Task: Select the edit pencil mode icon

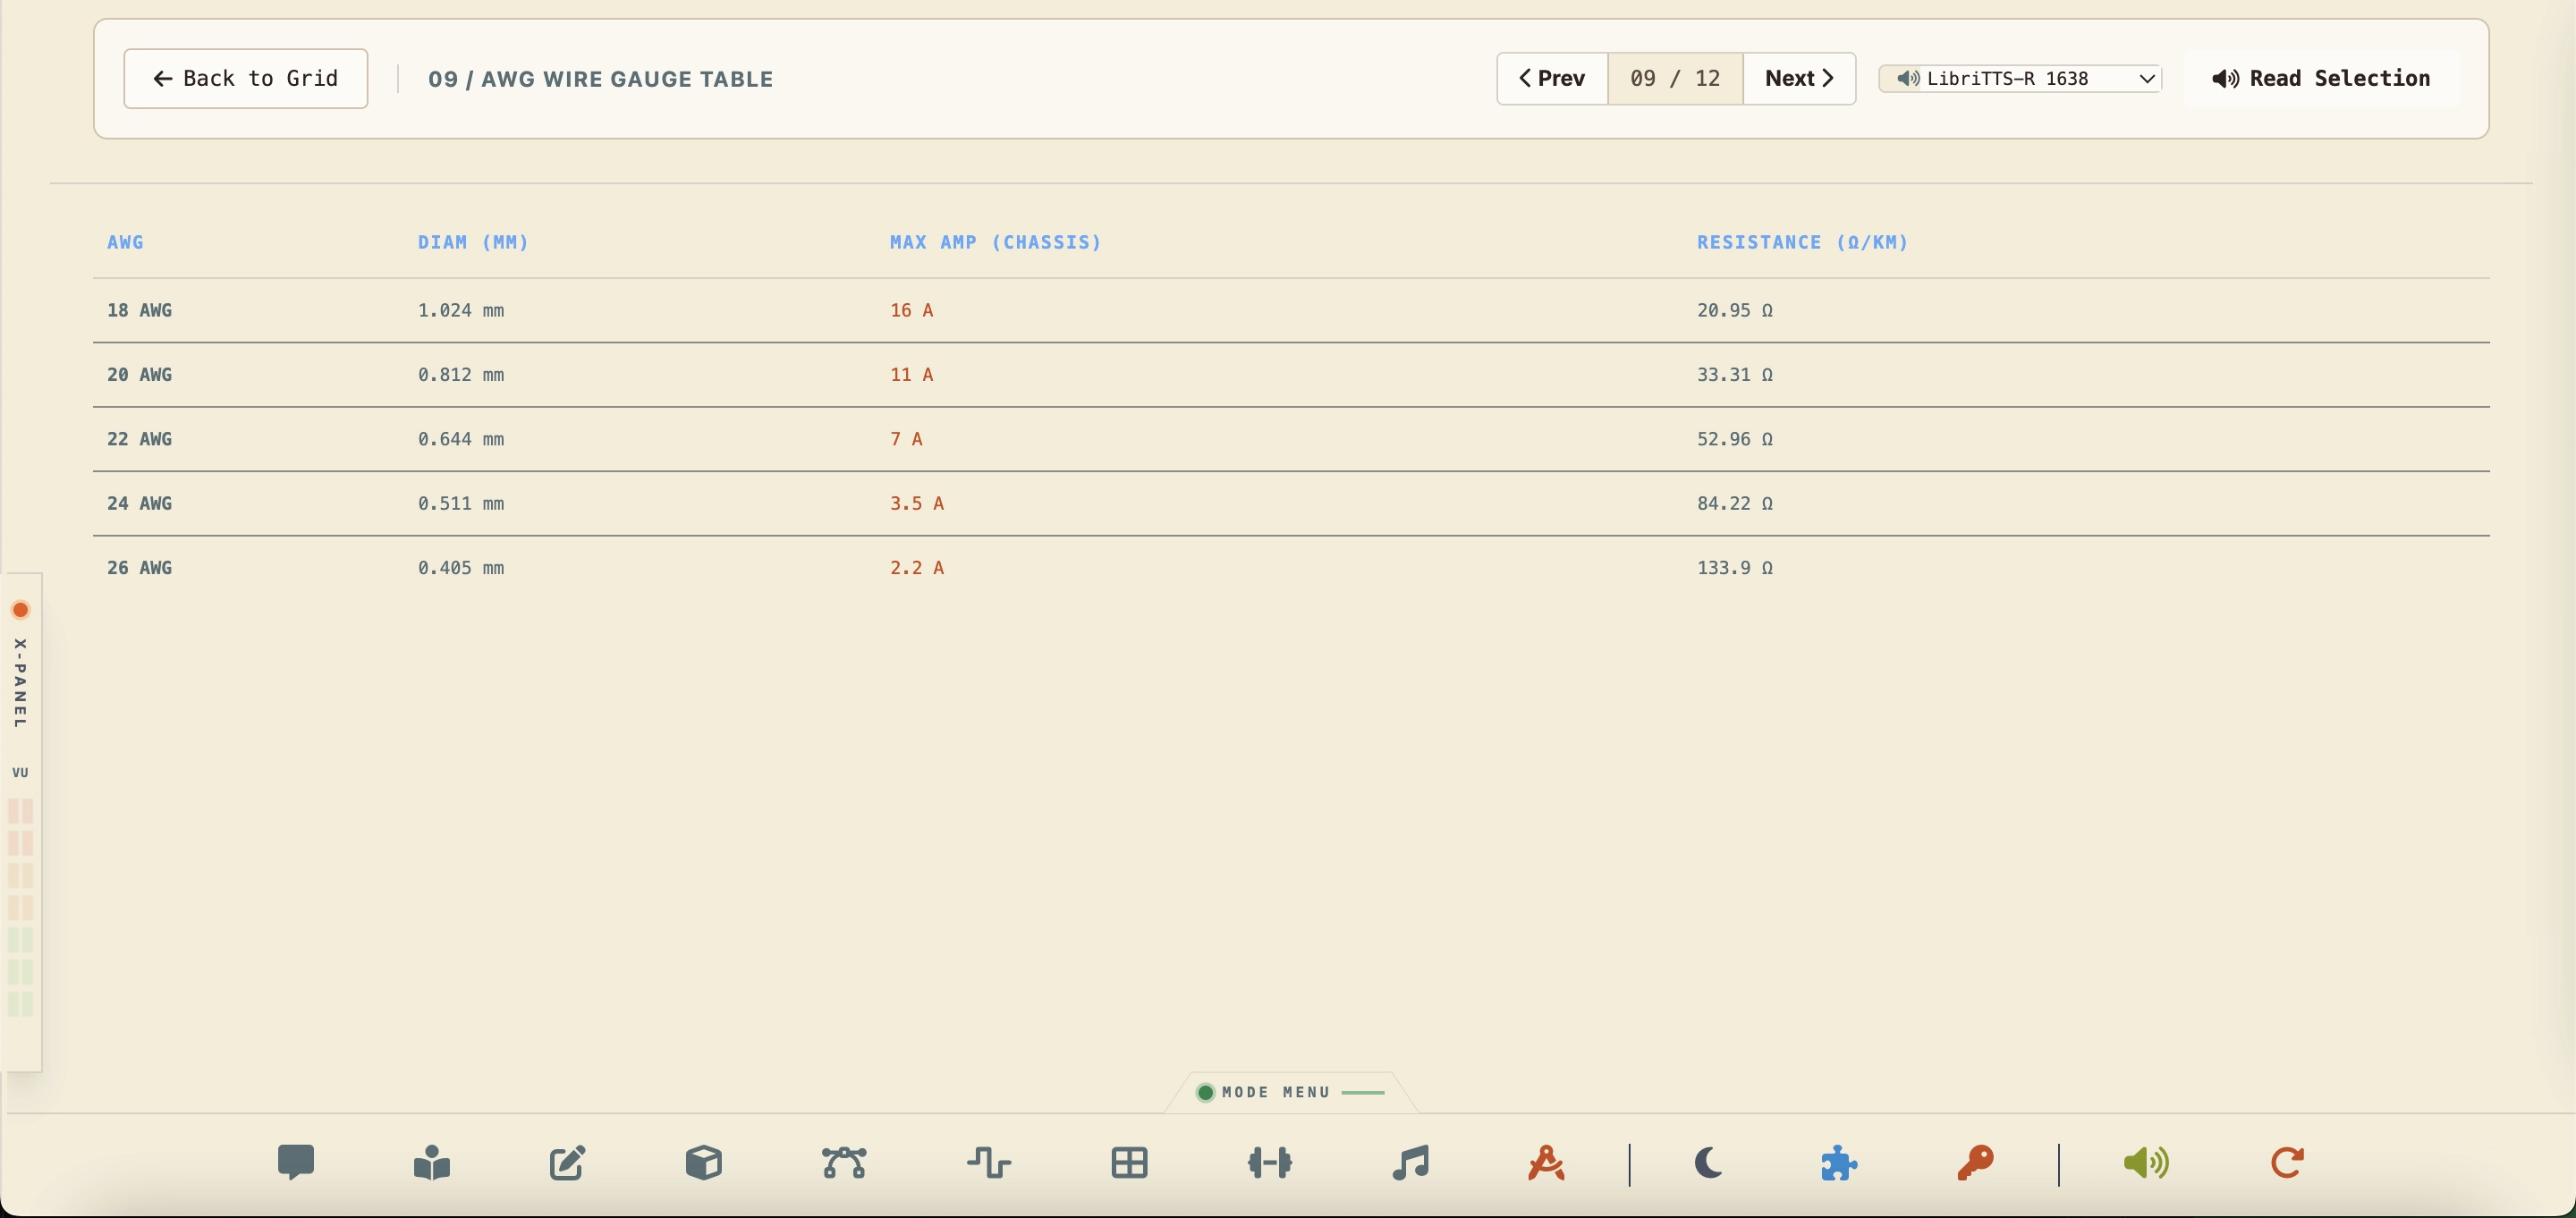Action: pyautogui.click(x=567, y=1162)
